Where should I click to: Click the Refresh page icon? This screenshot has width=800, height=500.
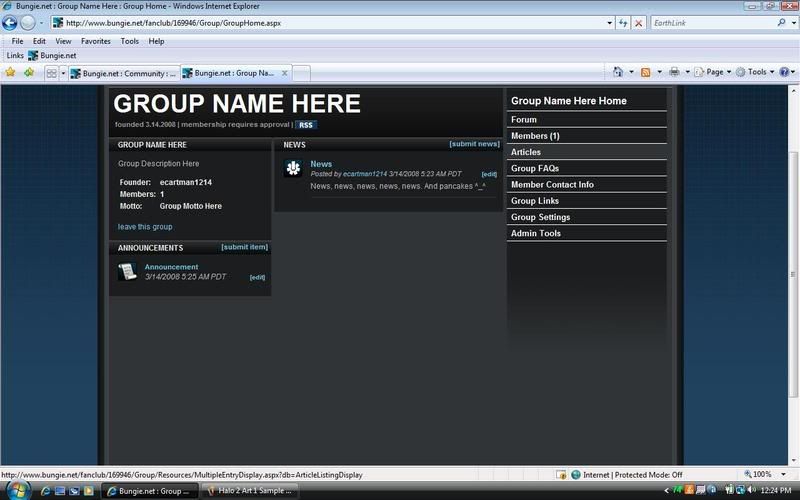point(623,23)
